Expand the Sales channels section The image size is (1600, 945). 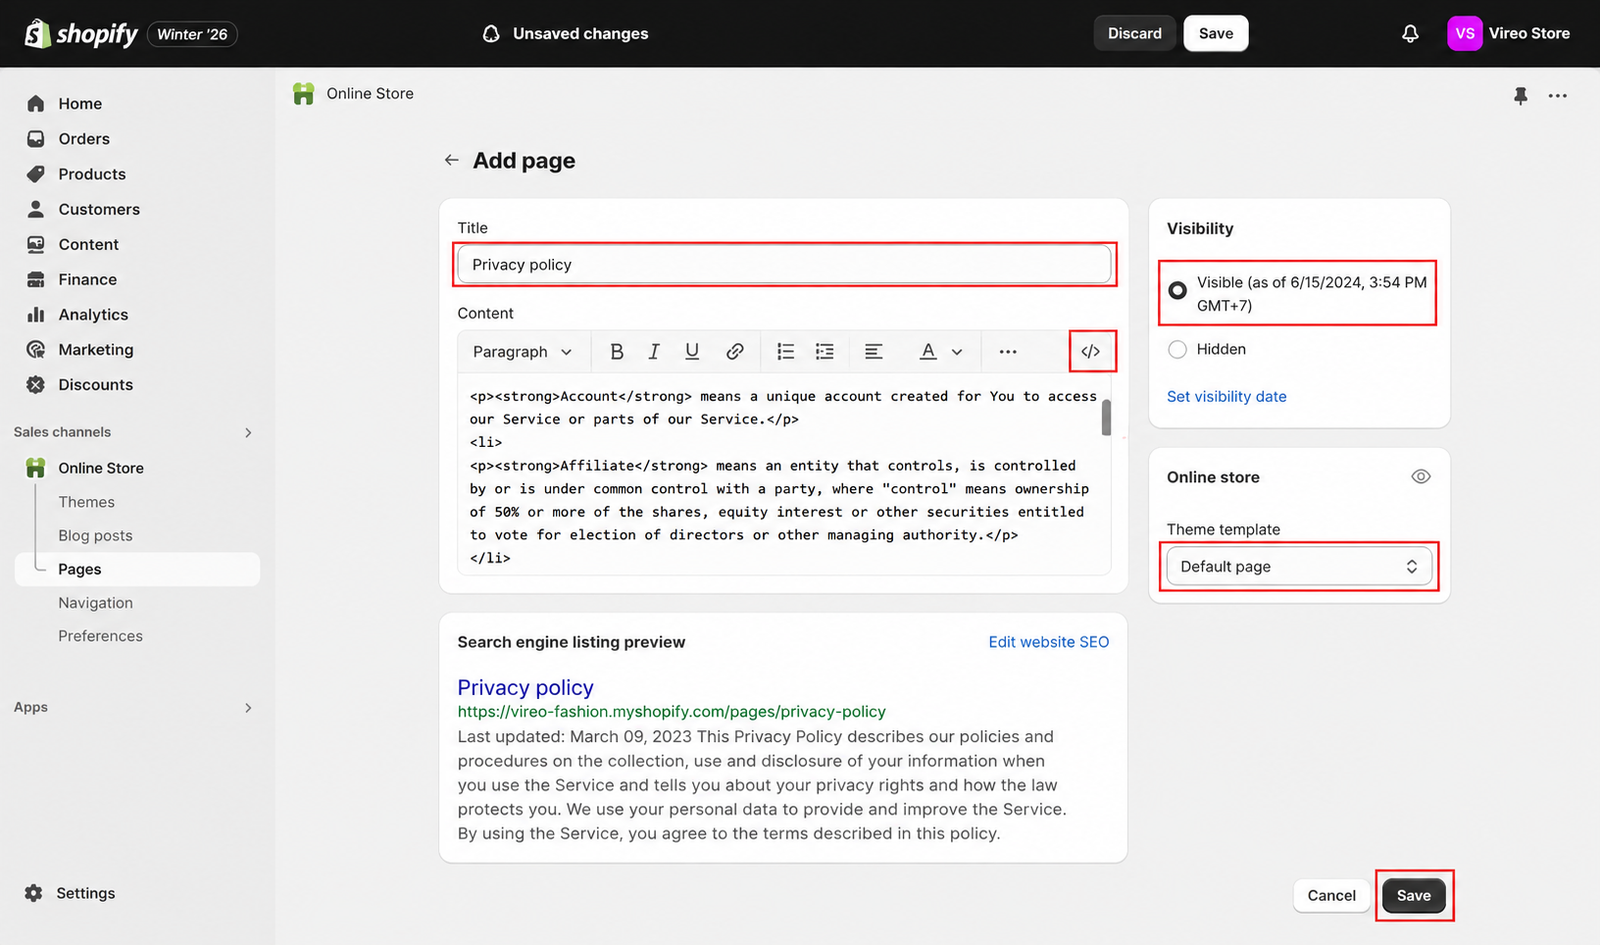click(248, 433)
